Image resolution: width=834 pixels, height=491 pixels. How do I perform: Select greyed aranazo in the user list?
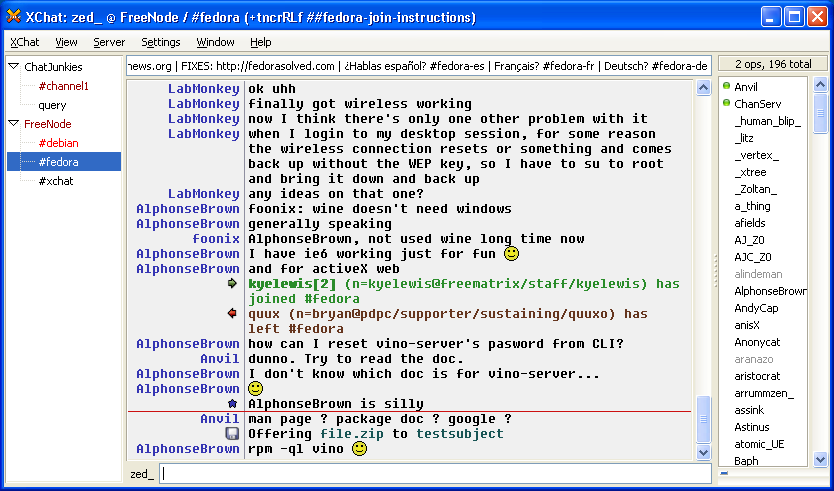pyautogui.click(x=754, y=359)
